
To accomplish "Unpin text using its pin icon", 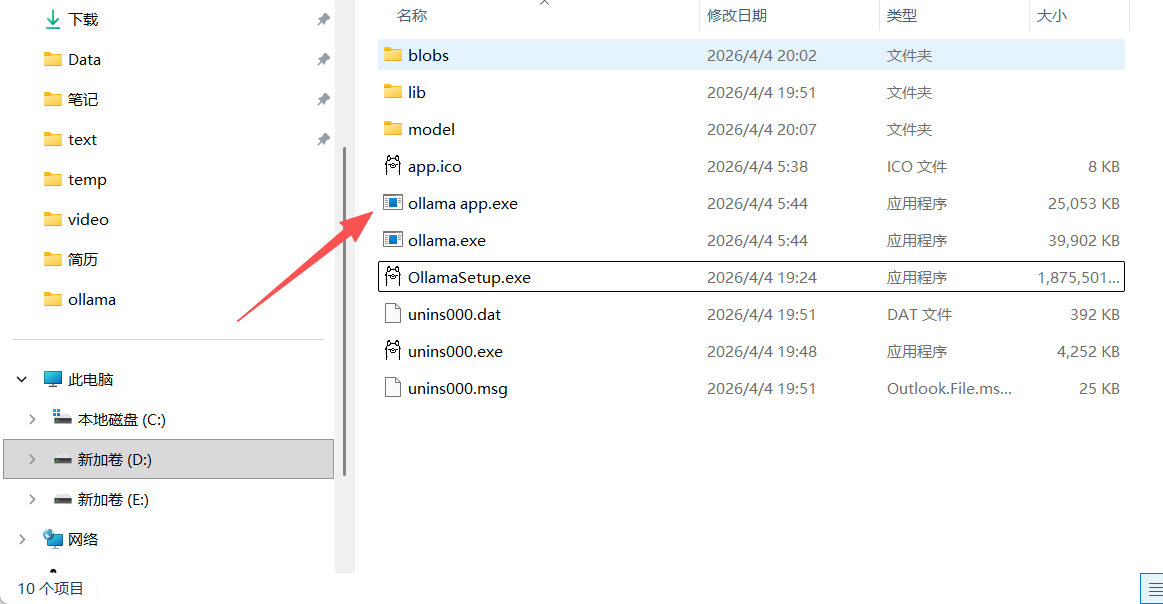I will pyautogui.click(x=323, y=139).
